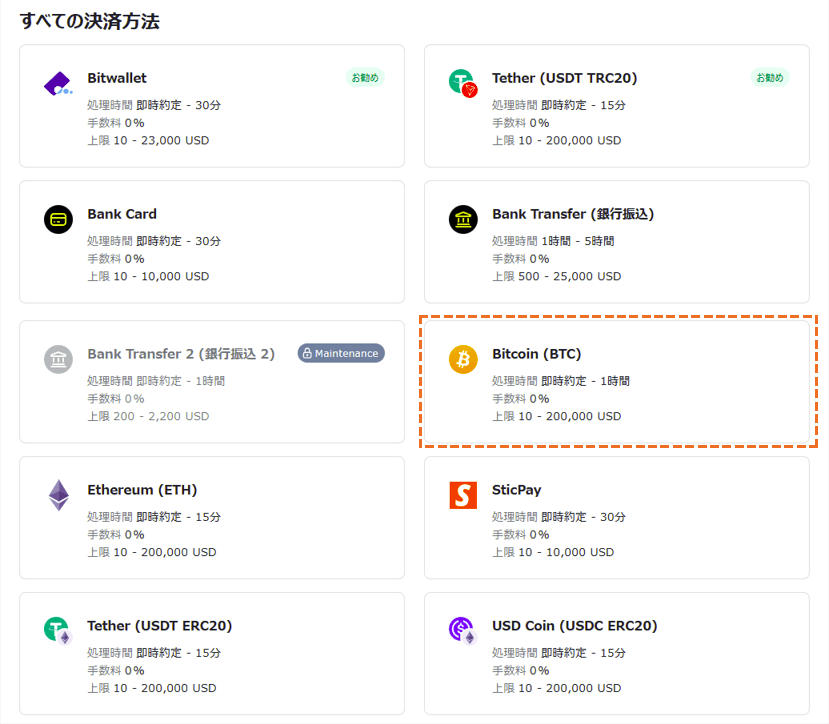This screenshot has height=724, width=829.
Task: Click the greyed Bank Transfer 2 icon
Action: pyautogui.click(x=58, y=359)
